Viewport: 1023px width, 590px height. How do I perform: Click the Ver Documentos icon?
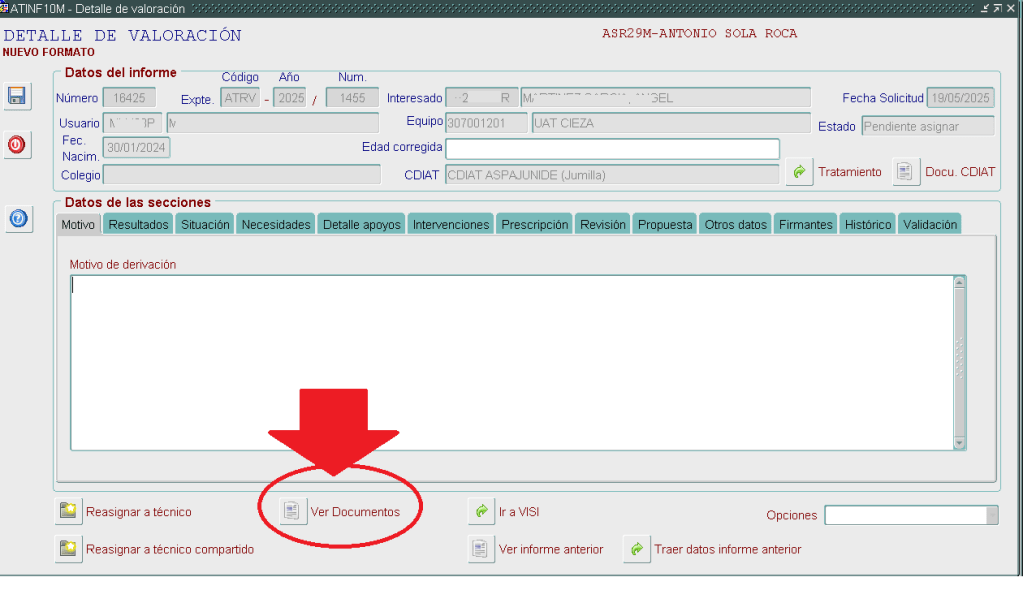tap(291, 512)
